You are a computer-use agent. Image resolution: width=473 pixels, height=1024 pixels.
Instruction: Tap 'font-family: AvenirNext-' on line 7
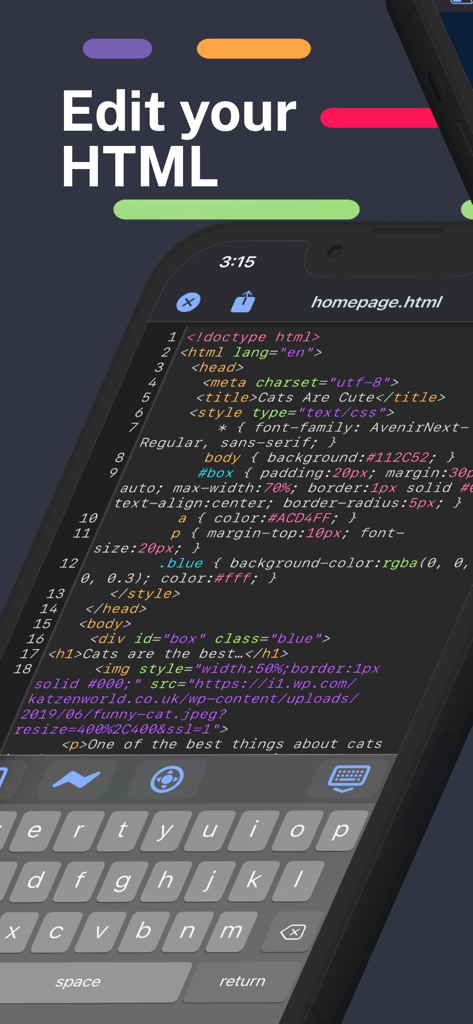pyautogui.click(x=361, y=427)
